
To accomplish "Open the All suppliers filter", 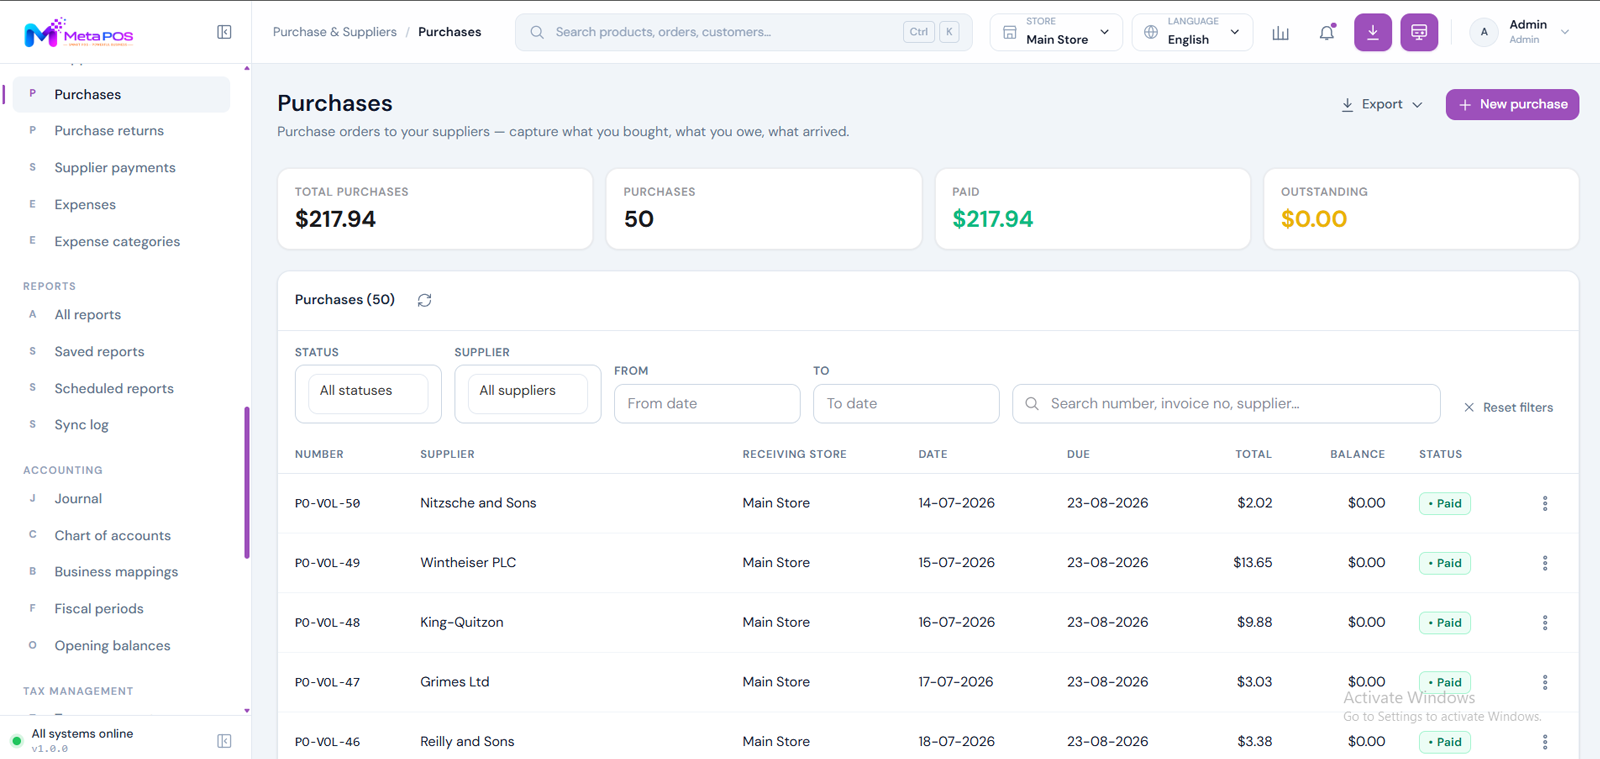I will [x=527, y=393].
